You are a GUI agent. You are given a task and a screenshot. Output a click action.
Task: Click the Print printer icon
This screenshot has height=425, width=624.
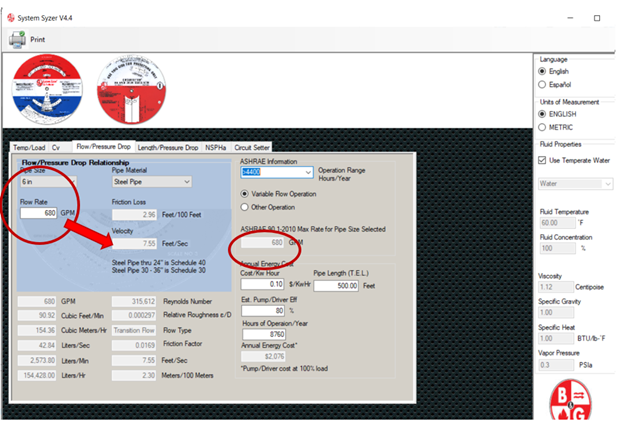[x=17, y=39]
